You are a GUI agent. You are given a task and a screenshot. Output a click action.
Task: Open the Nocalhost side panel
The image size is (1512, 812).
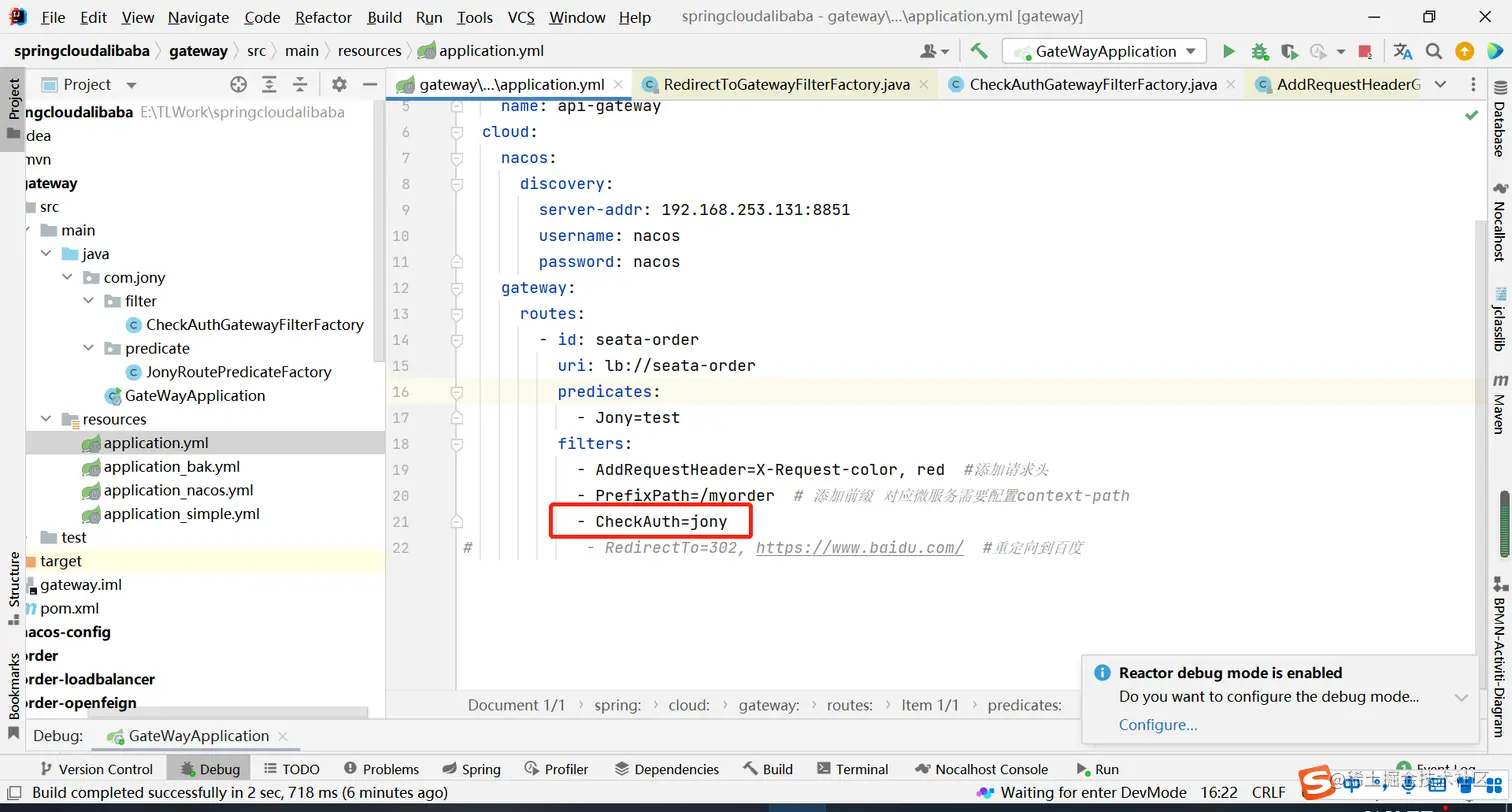pyautogui.click(x=1499, y=222)
